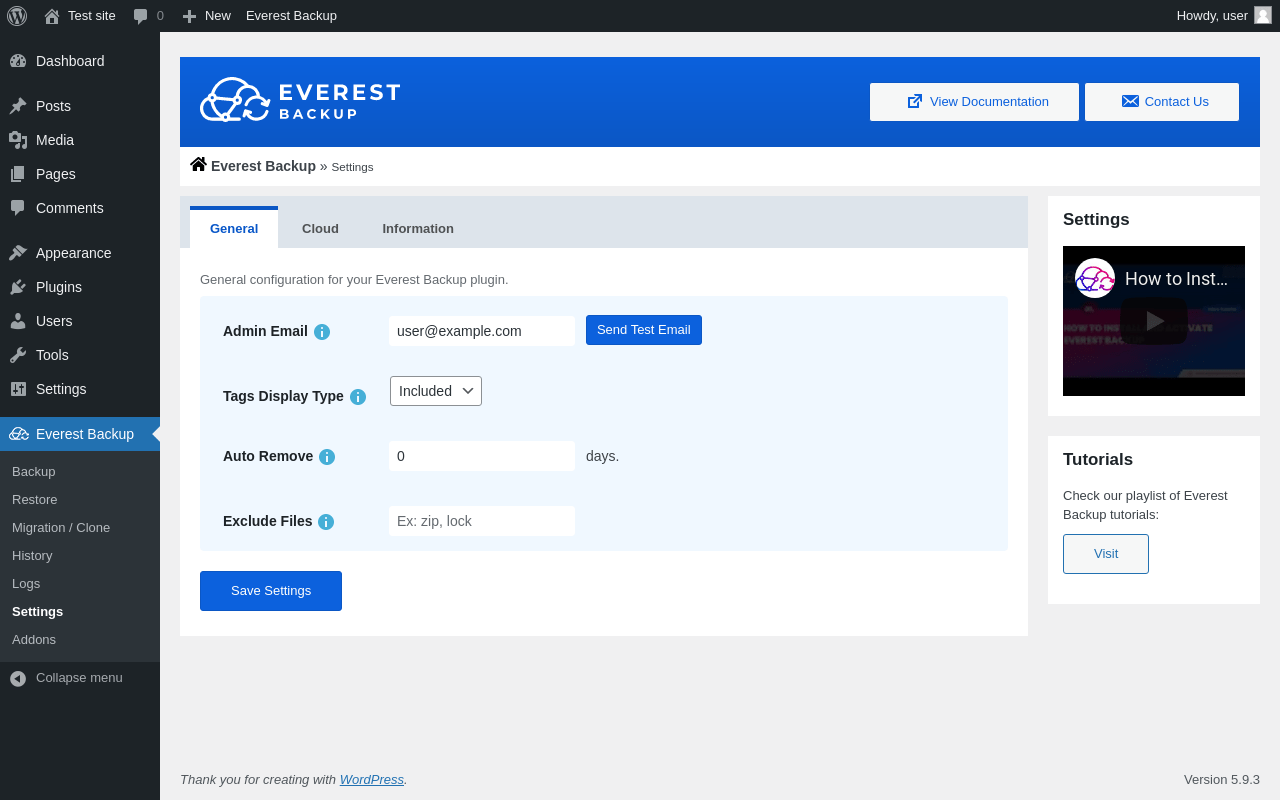Screen dimensions: 1280x800
Task: Click the Everest Backup cloud icon in sidebar
Action: [x=19, y=434]
